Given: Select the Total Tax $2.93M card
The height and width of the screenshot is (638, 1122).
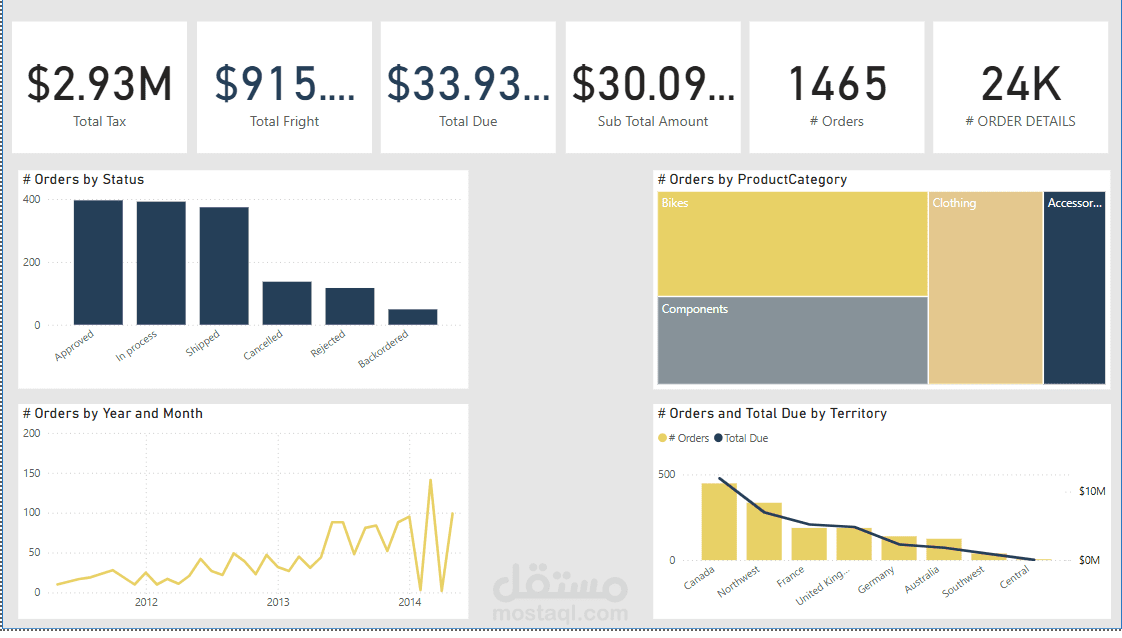Looking at the screenshot, I should pos(99,87).
